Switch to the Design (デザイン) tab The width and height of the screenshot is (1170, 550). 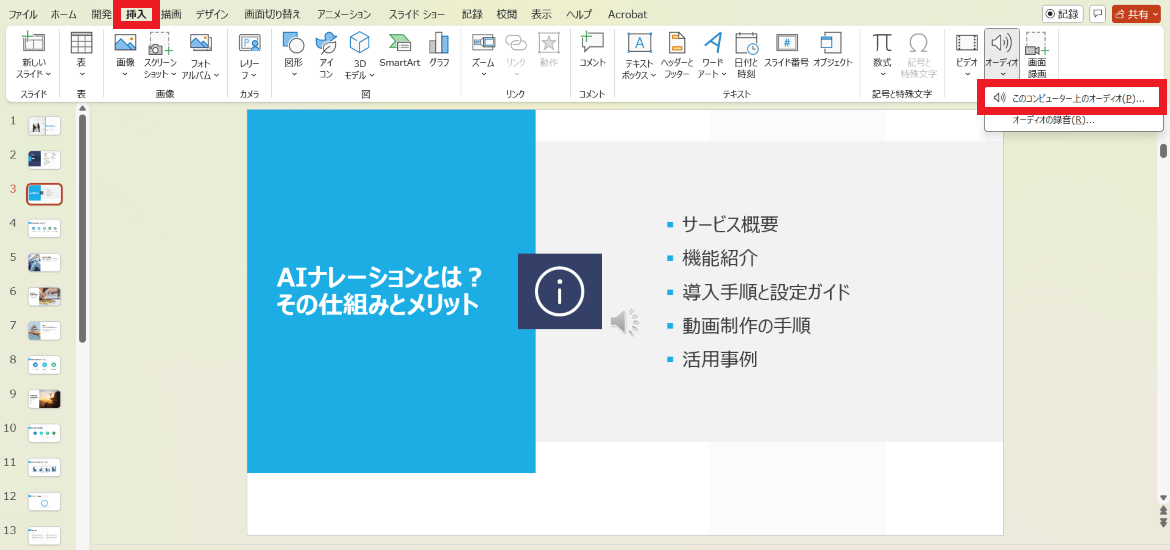(212, 14)
